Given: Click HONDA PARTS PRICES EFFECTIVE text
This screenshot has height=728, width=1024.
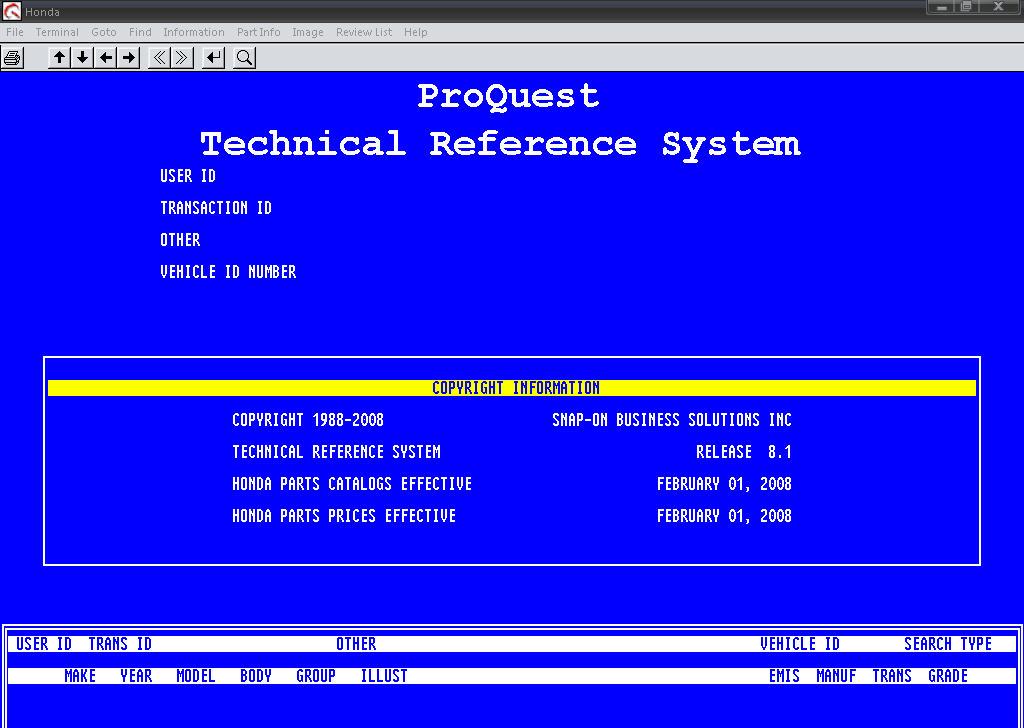Looking at the screenshot, I should (x=344, y=516).
